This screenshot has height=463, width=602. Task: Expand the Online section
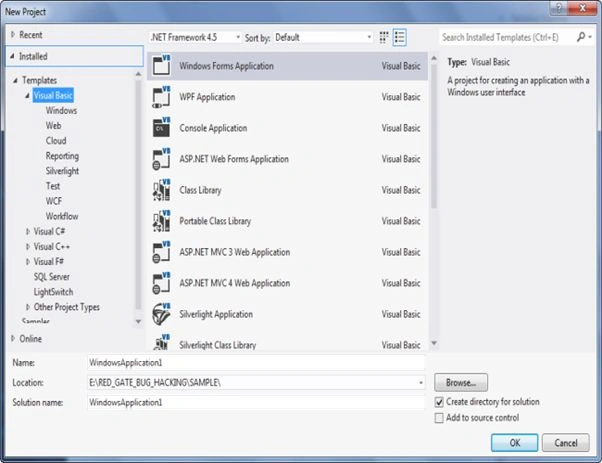[13, 338]
